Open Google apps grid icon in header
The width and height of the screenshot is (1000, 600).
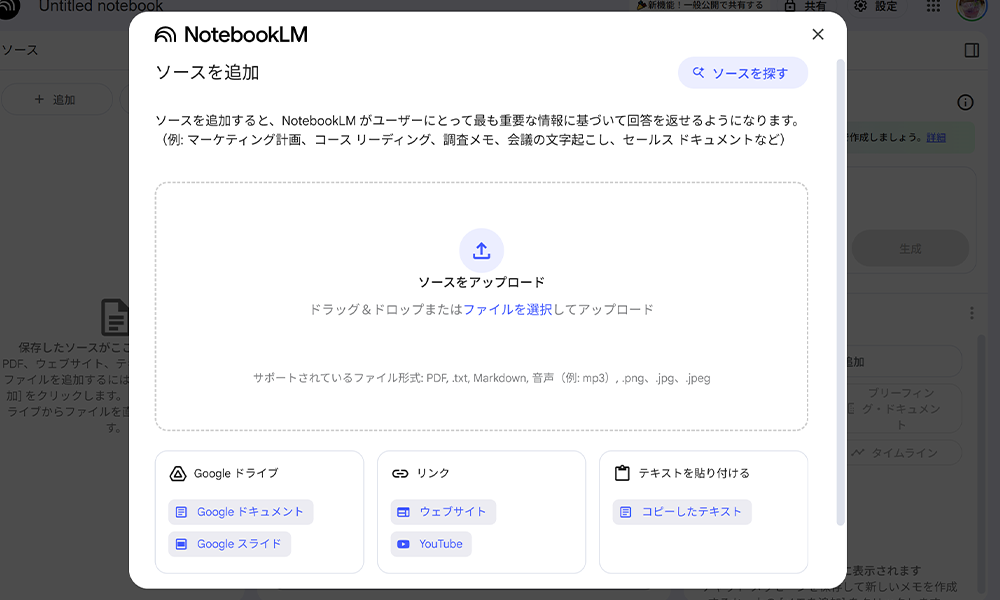pos(933,6)
